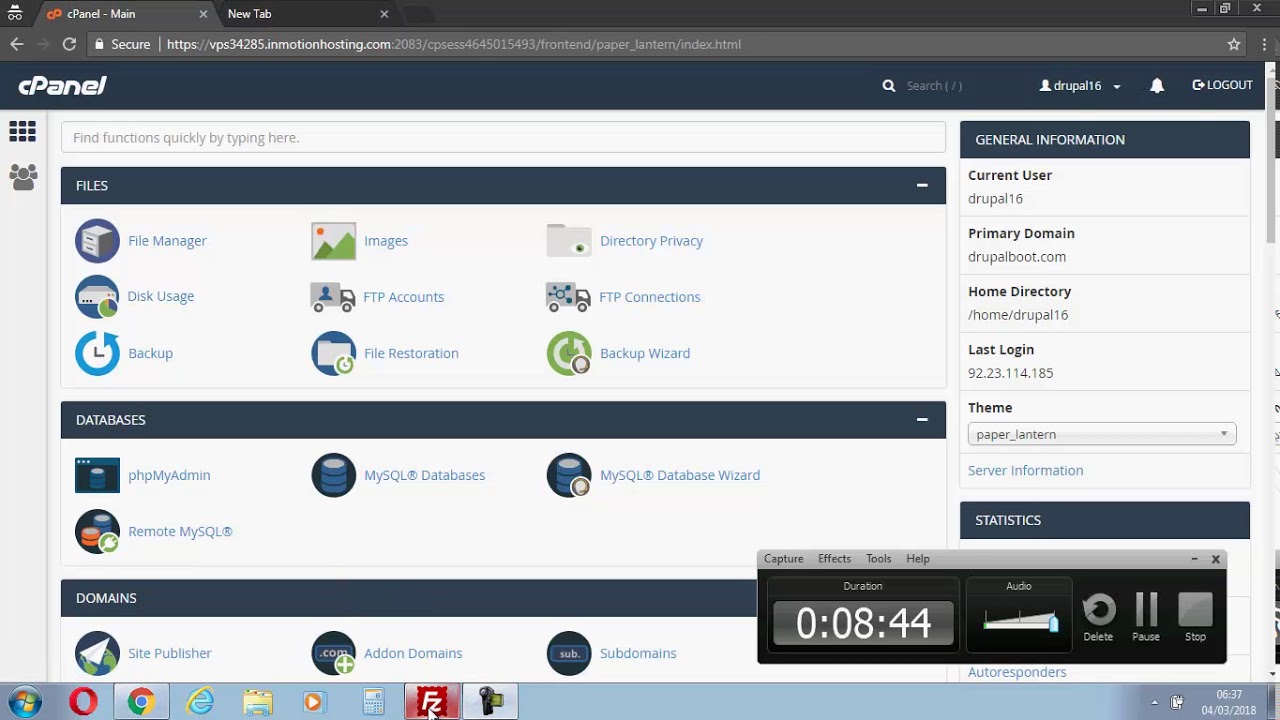Delete the current recording

[1098, 616]
